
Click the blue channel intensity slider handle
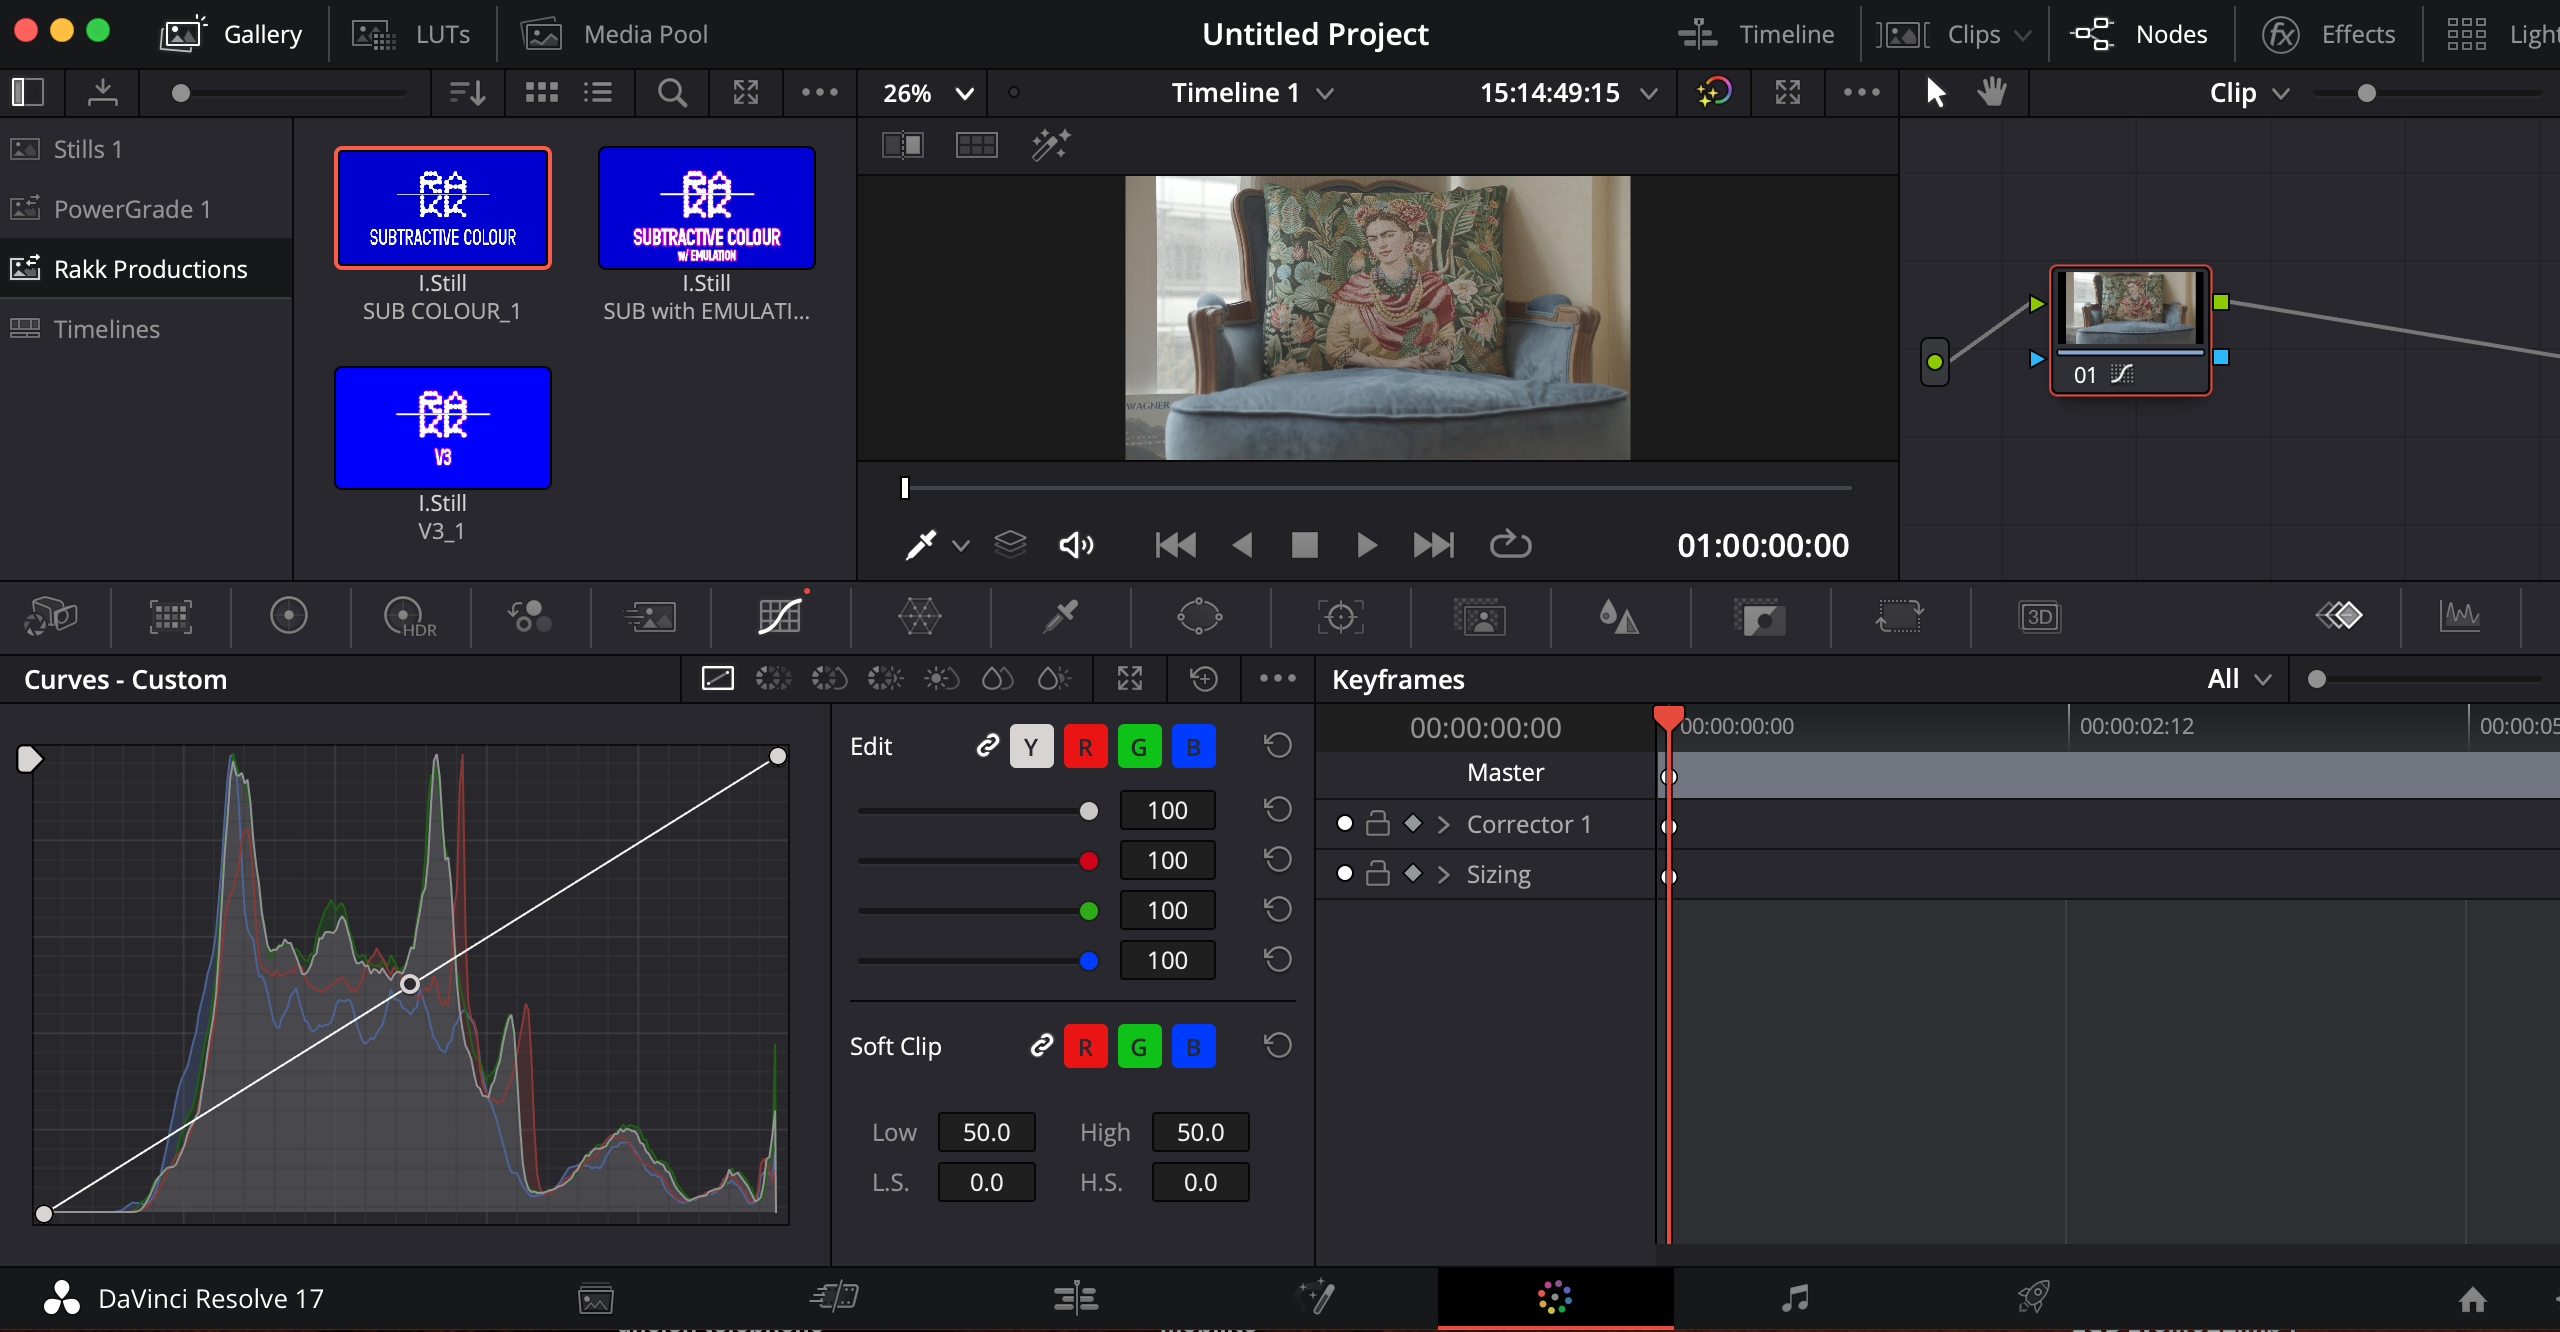[x=1089, y=961]
